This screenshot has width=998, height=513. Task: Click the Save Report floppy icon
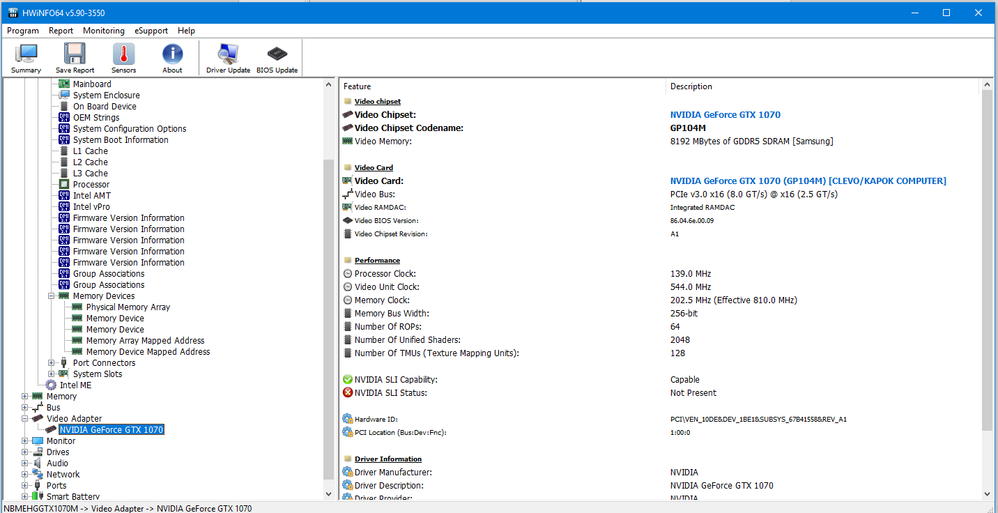pos(75,58)
